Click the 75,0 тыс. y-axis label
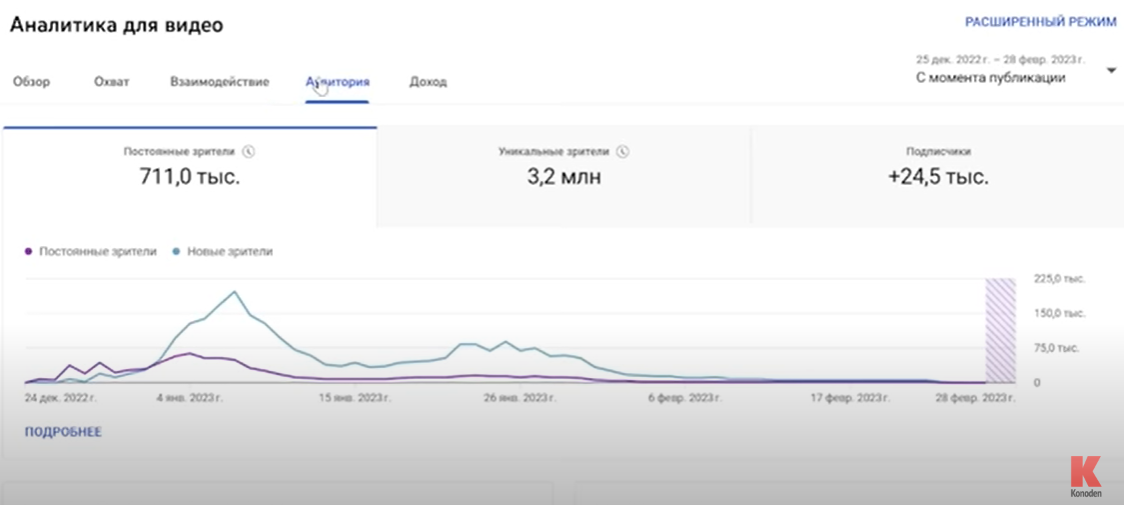This screenshot has height=505, width=1124. click(x=1057, y=348)
